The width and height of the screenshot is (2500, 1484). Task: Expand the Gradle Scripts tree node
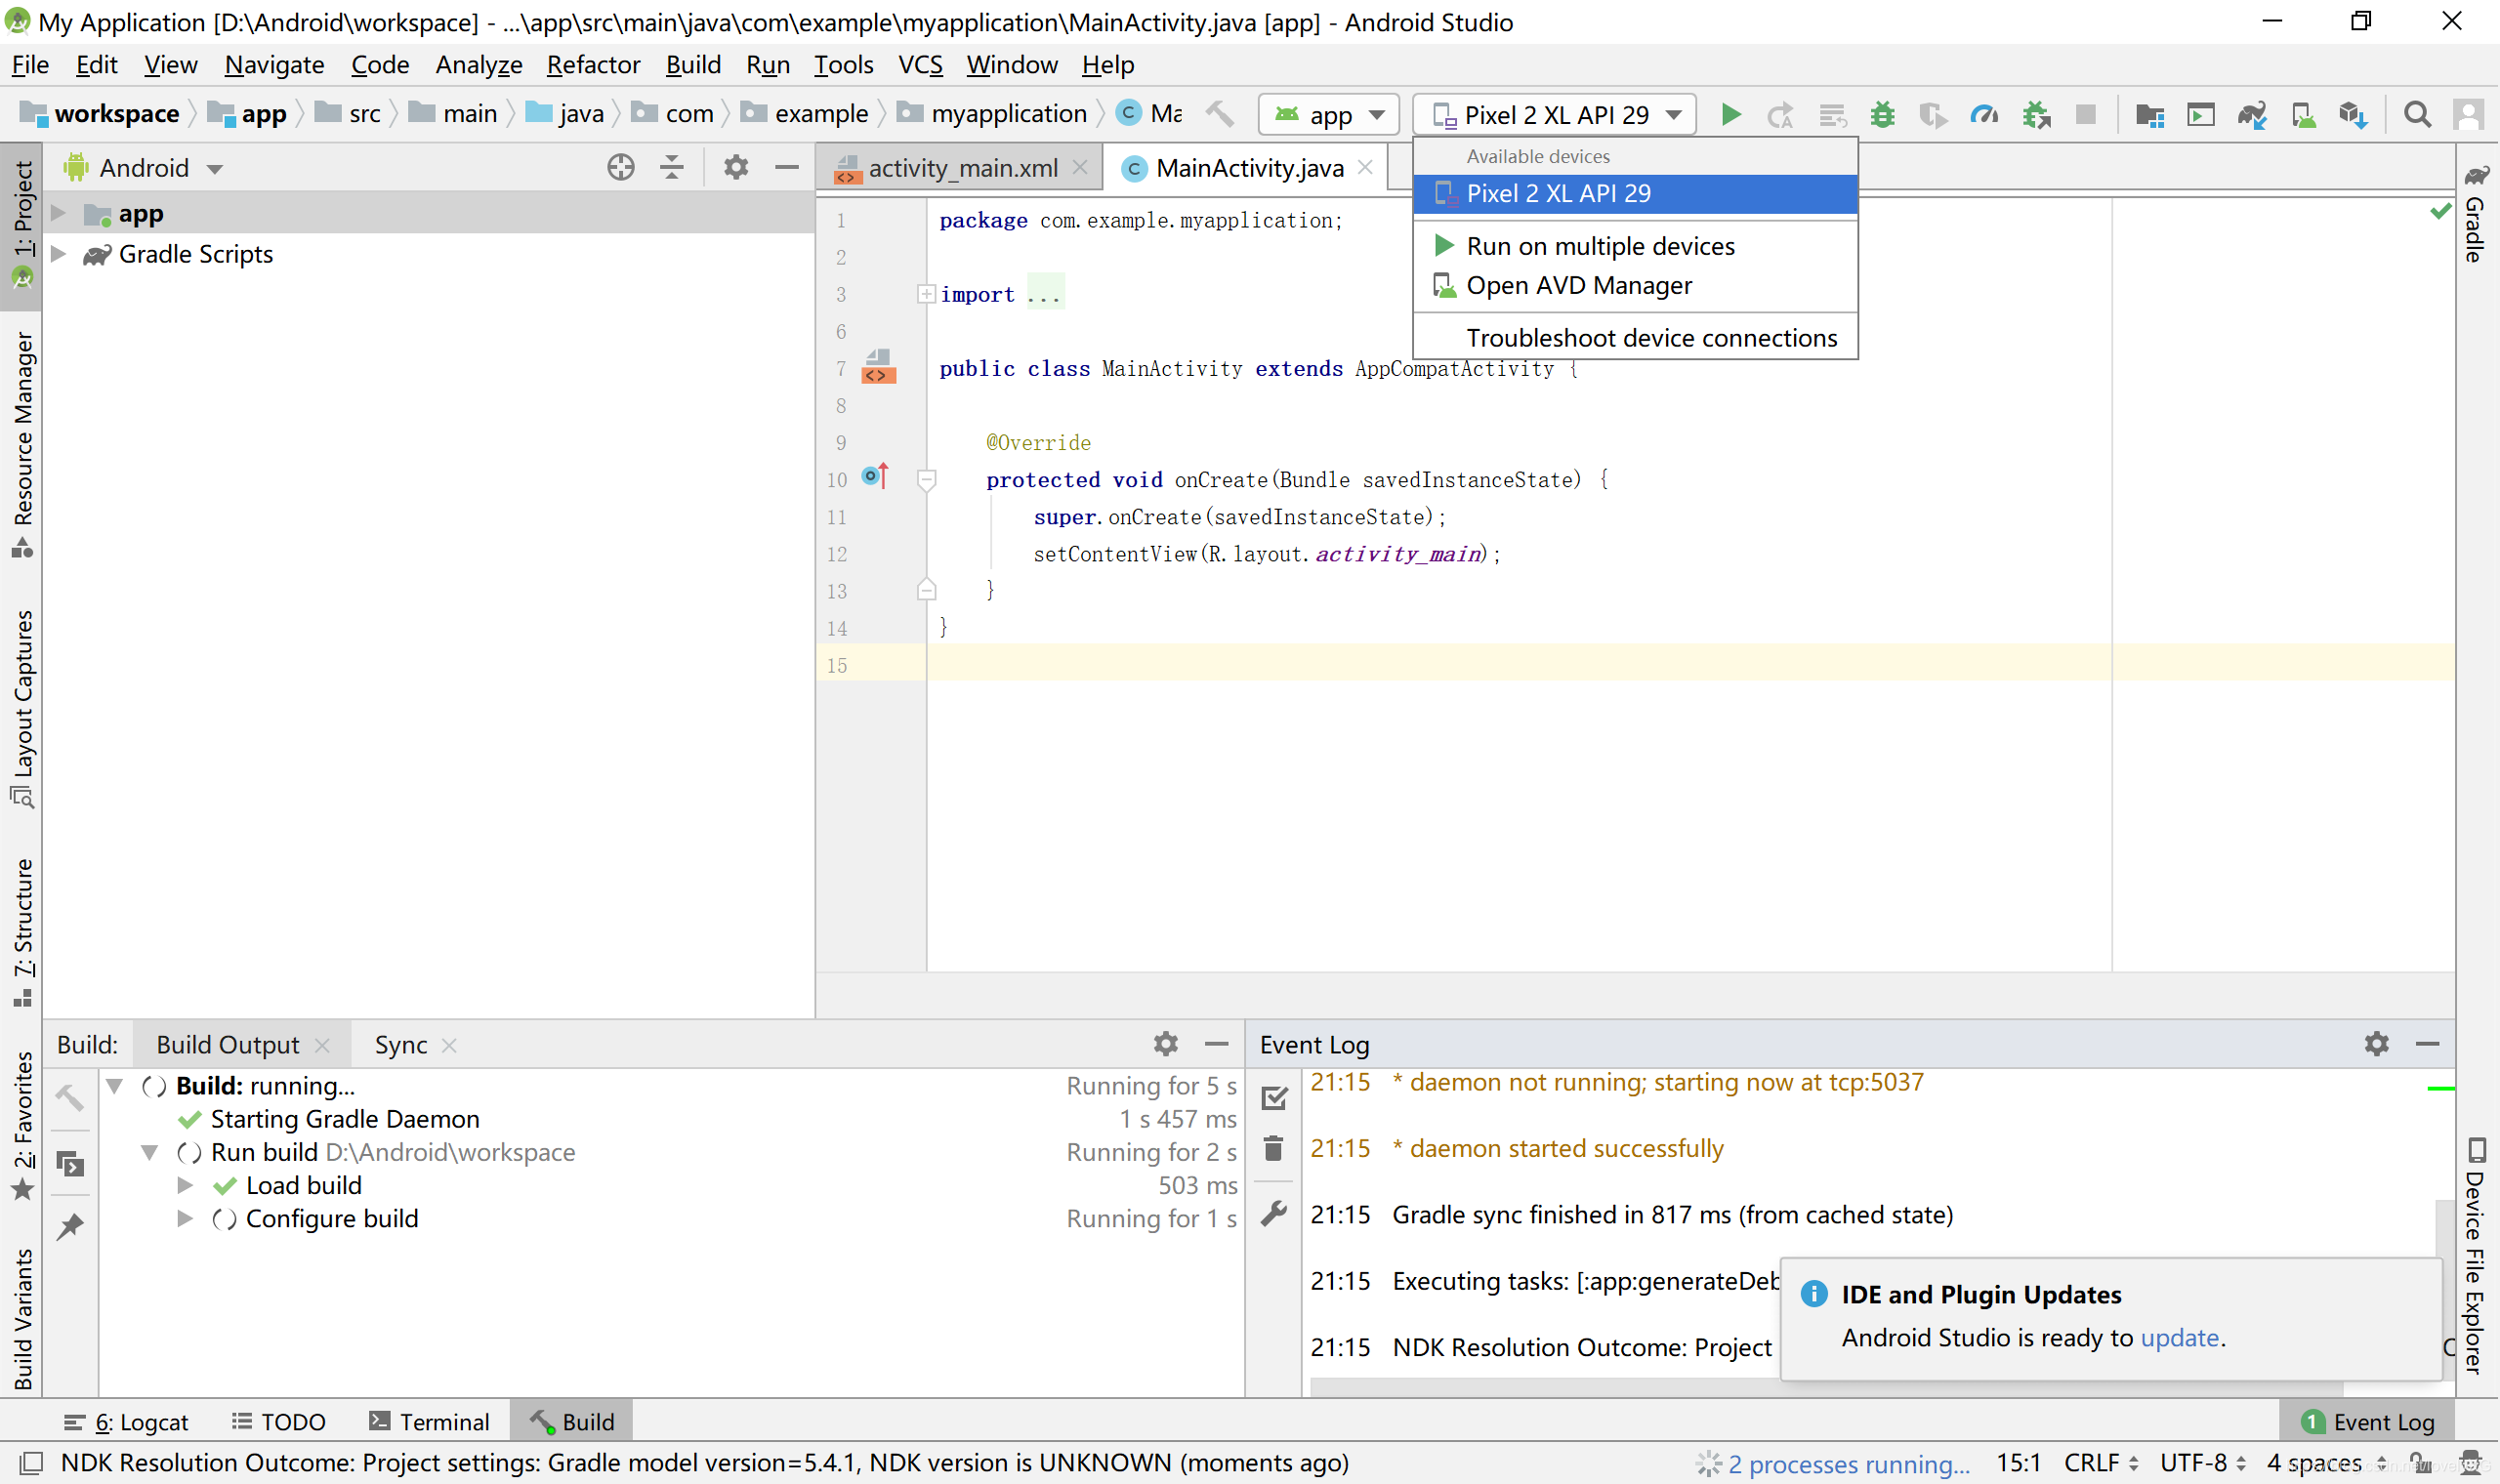coord(58,254)
